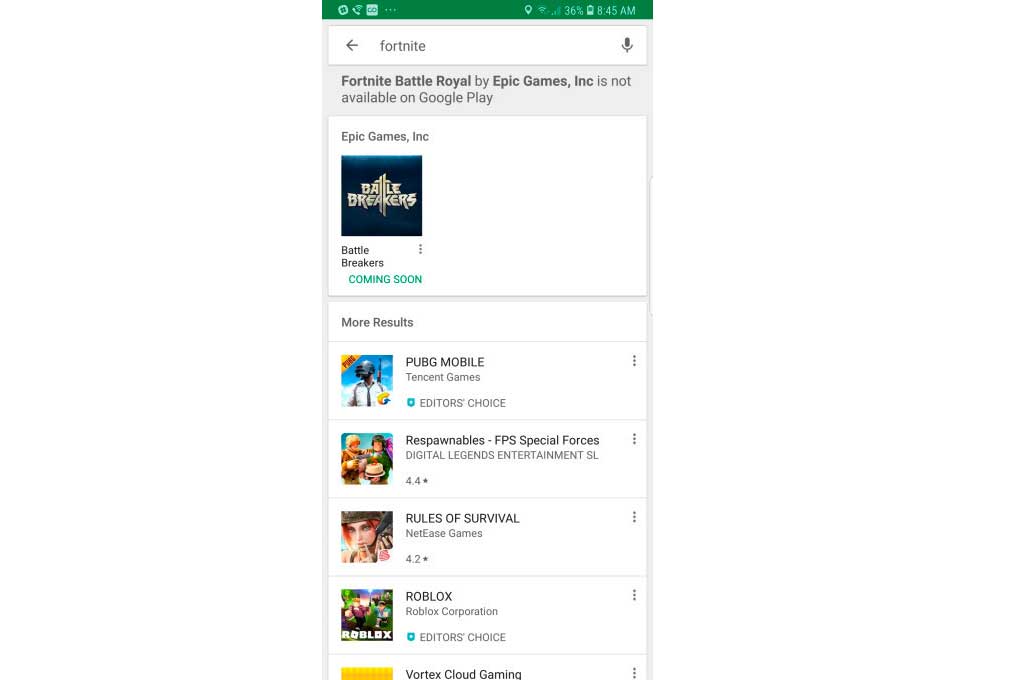Screen dimensions: 1015x680
Task: Click Roblox Corporation developer name
Action: (452, 611)
